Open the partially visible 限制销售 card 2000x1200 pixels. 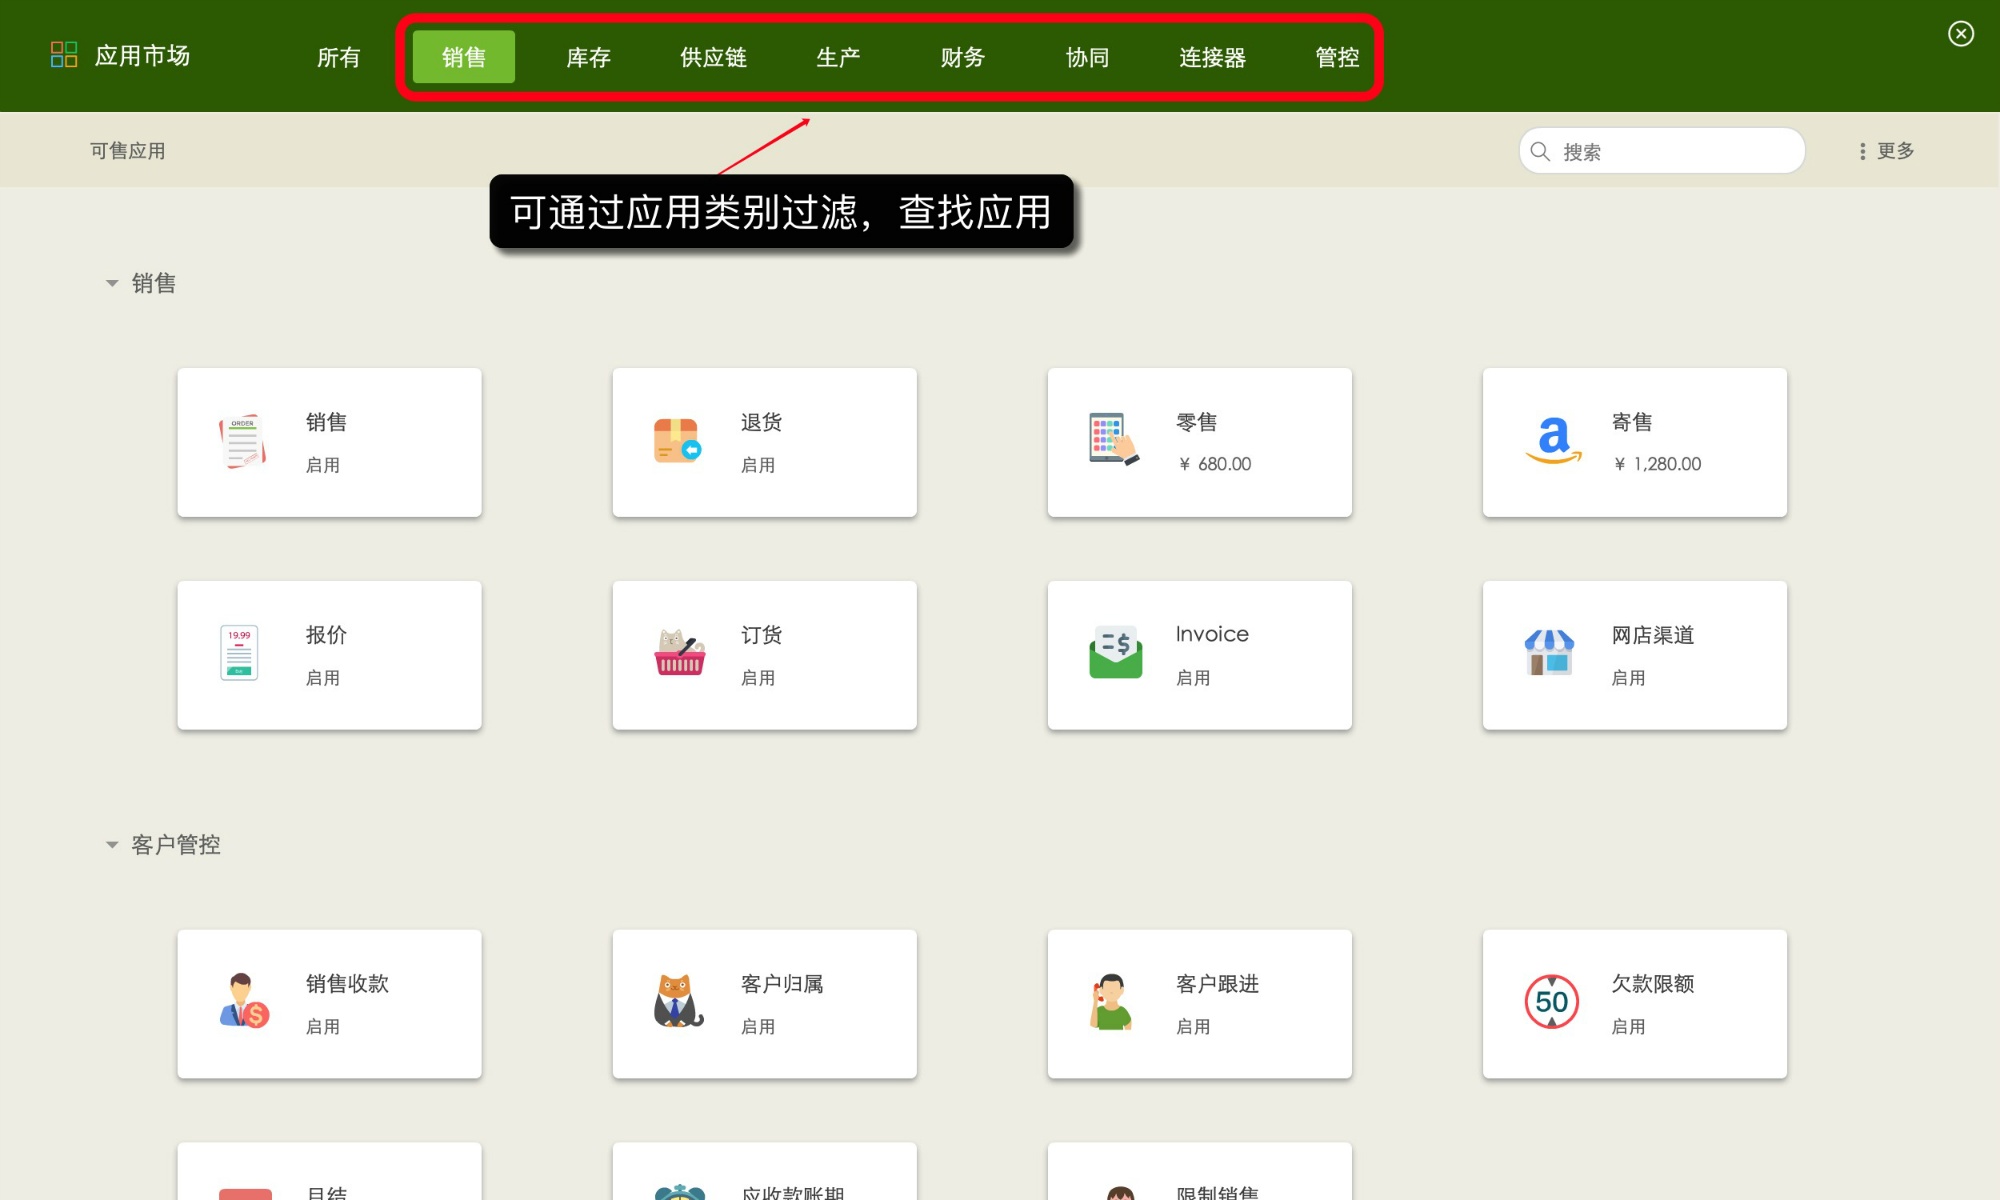point(1199,1171)
